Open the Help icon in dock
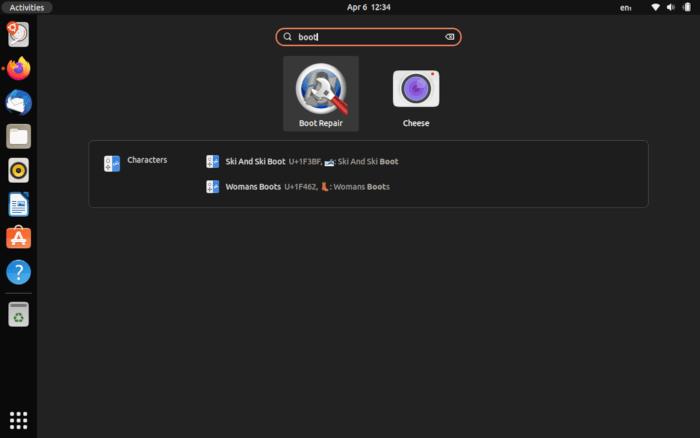700x438 pixels. (18, 272)
